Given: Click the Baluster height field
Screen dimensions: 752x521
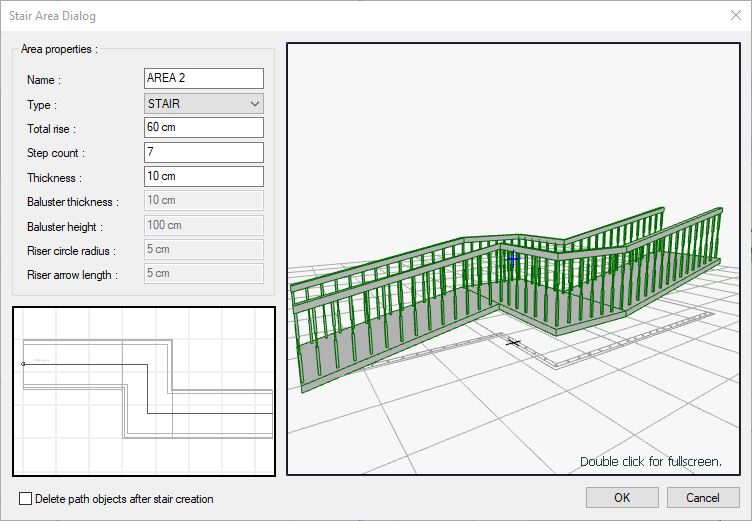Looking at the screenshot, I should (204, 226).
